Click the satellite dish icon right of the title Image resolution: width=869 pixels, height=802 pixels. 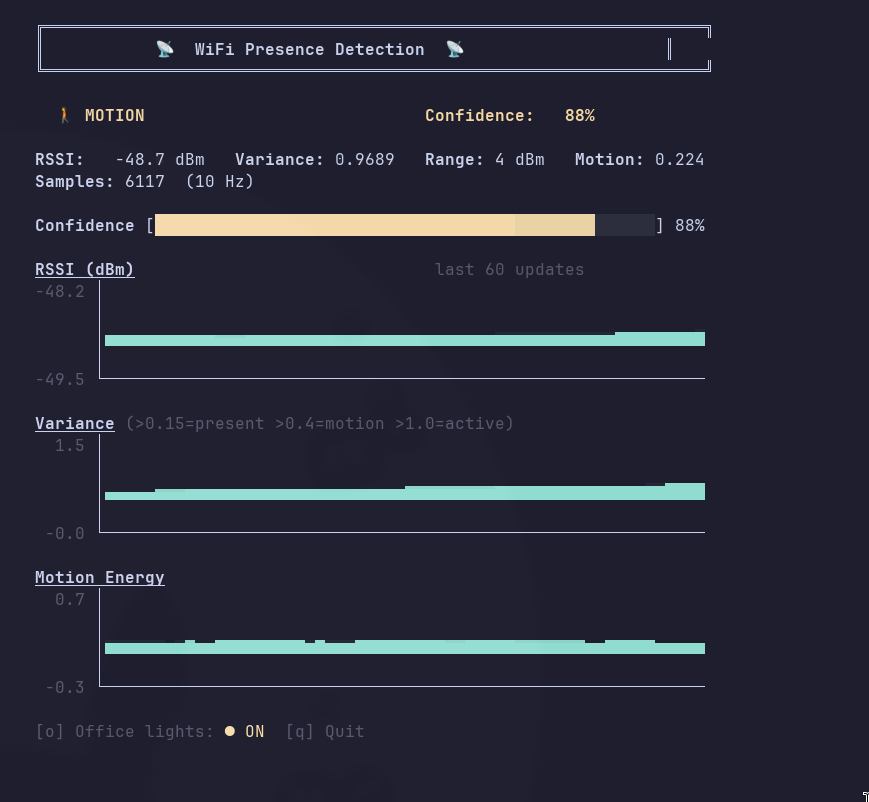(x=455, y=49)
